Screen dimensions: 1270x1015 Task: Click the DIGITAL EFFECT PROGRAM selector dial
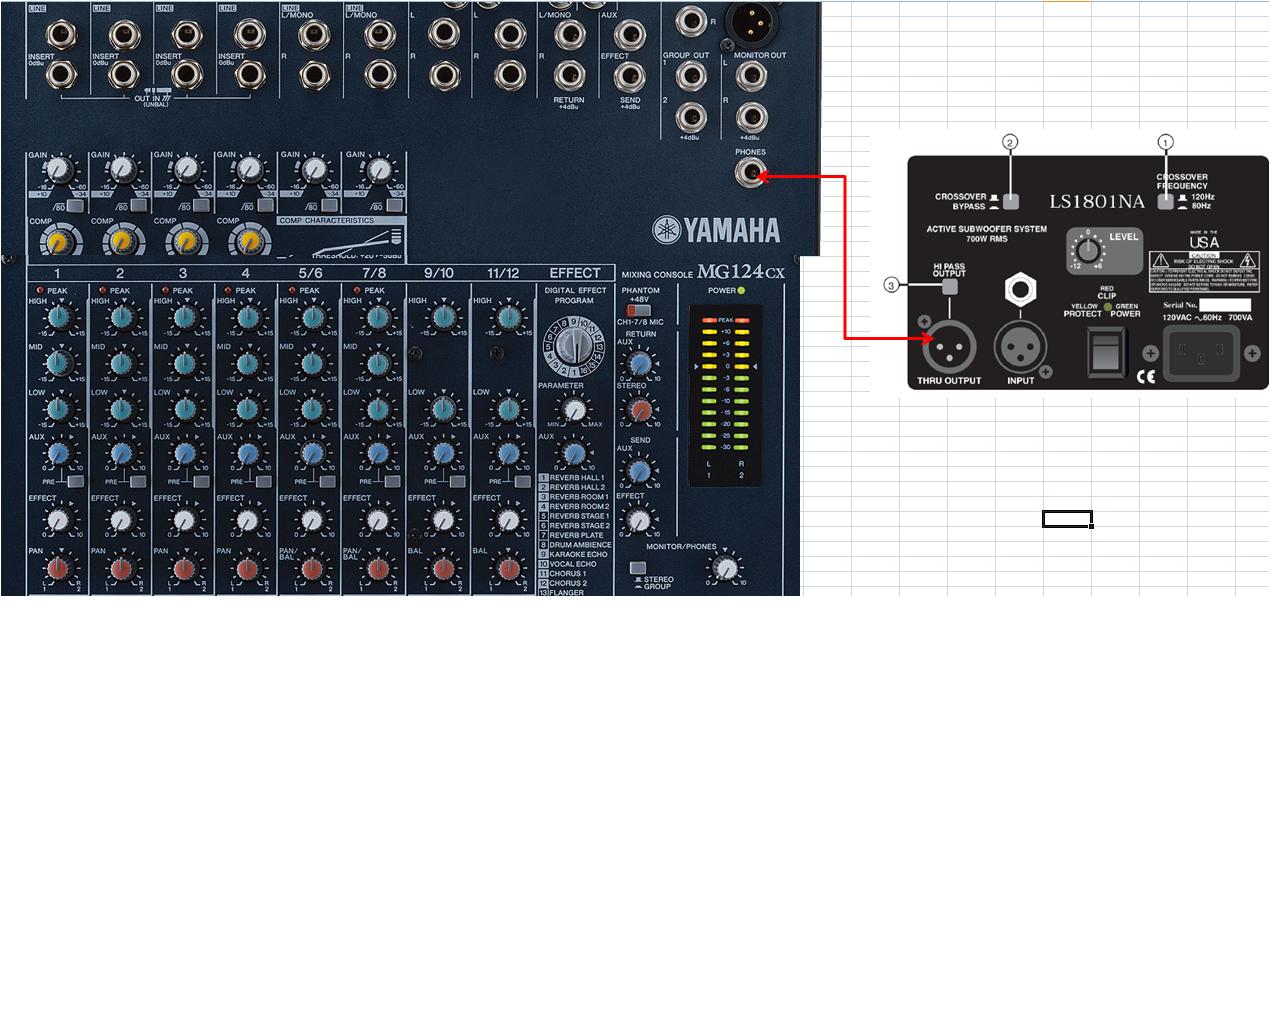[x=572, y=346]
